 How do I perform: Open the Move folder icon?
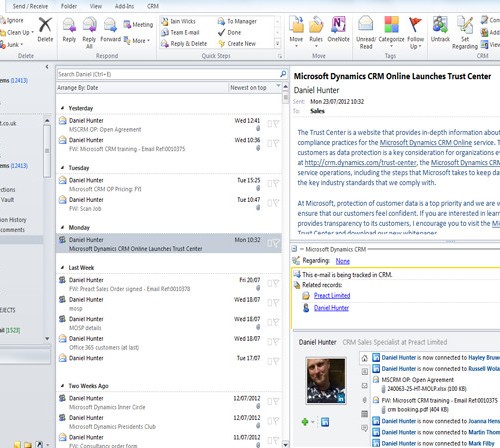click(x=296, y=25)
